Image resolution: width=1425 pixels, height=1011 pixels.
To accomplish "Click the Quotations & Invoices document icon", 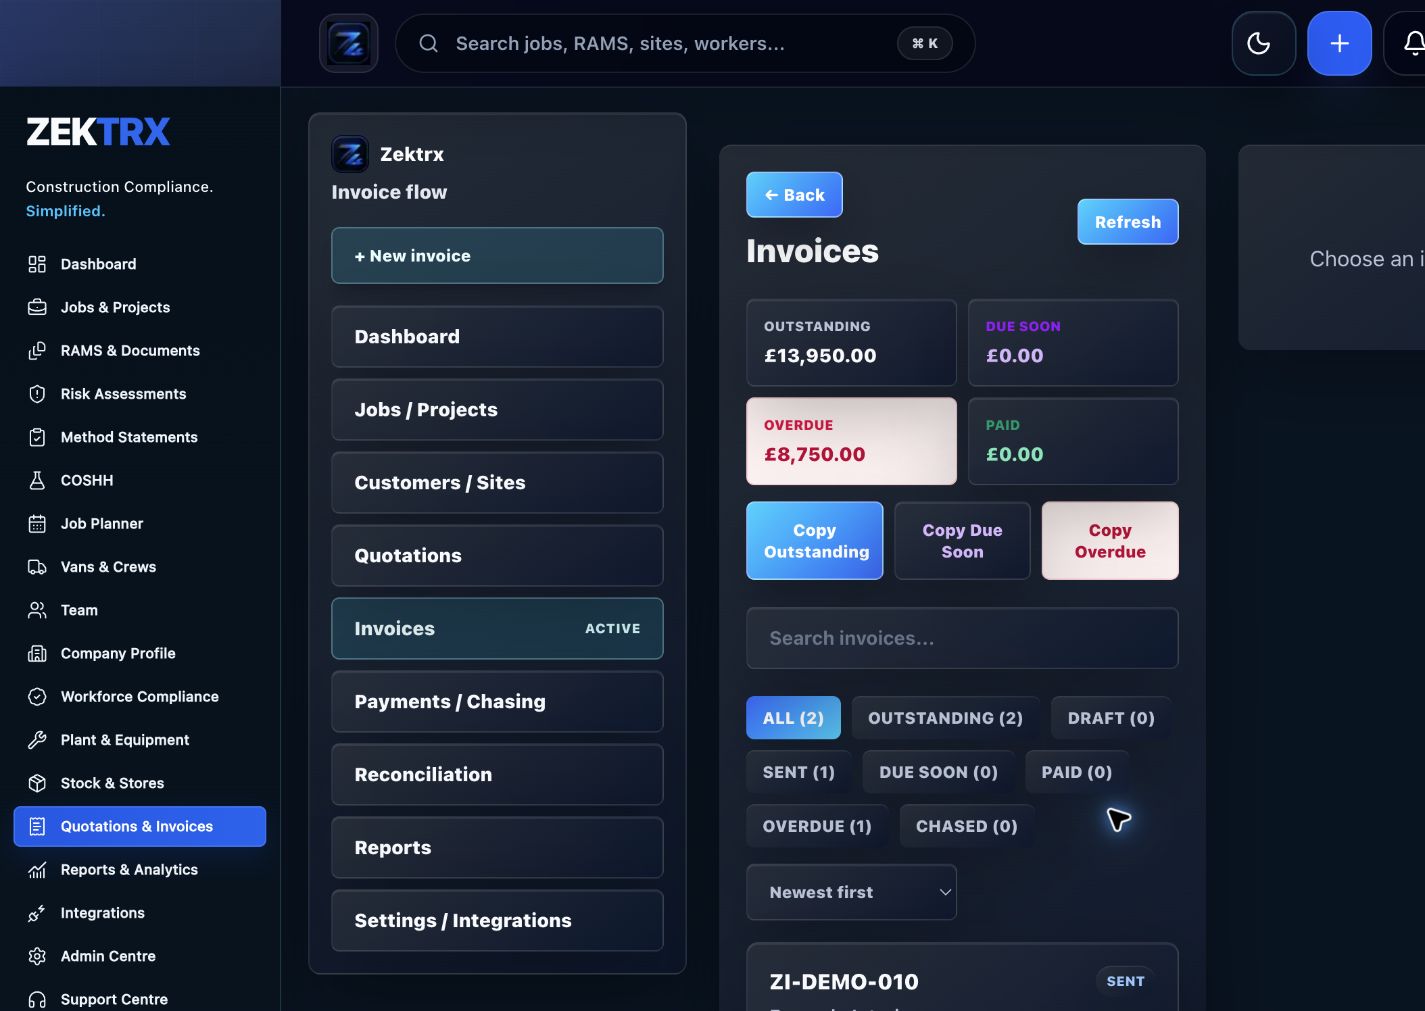I will click(37, 826).
